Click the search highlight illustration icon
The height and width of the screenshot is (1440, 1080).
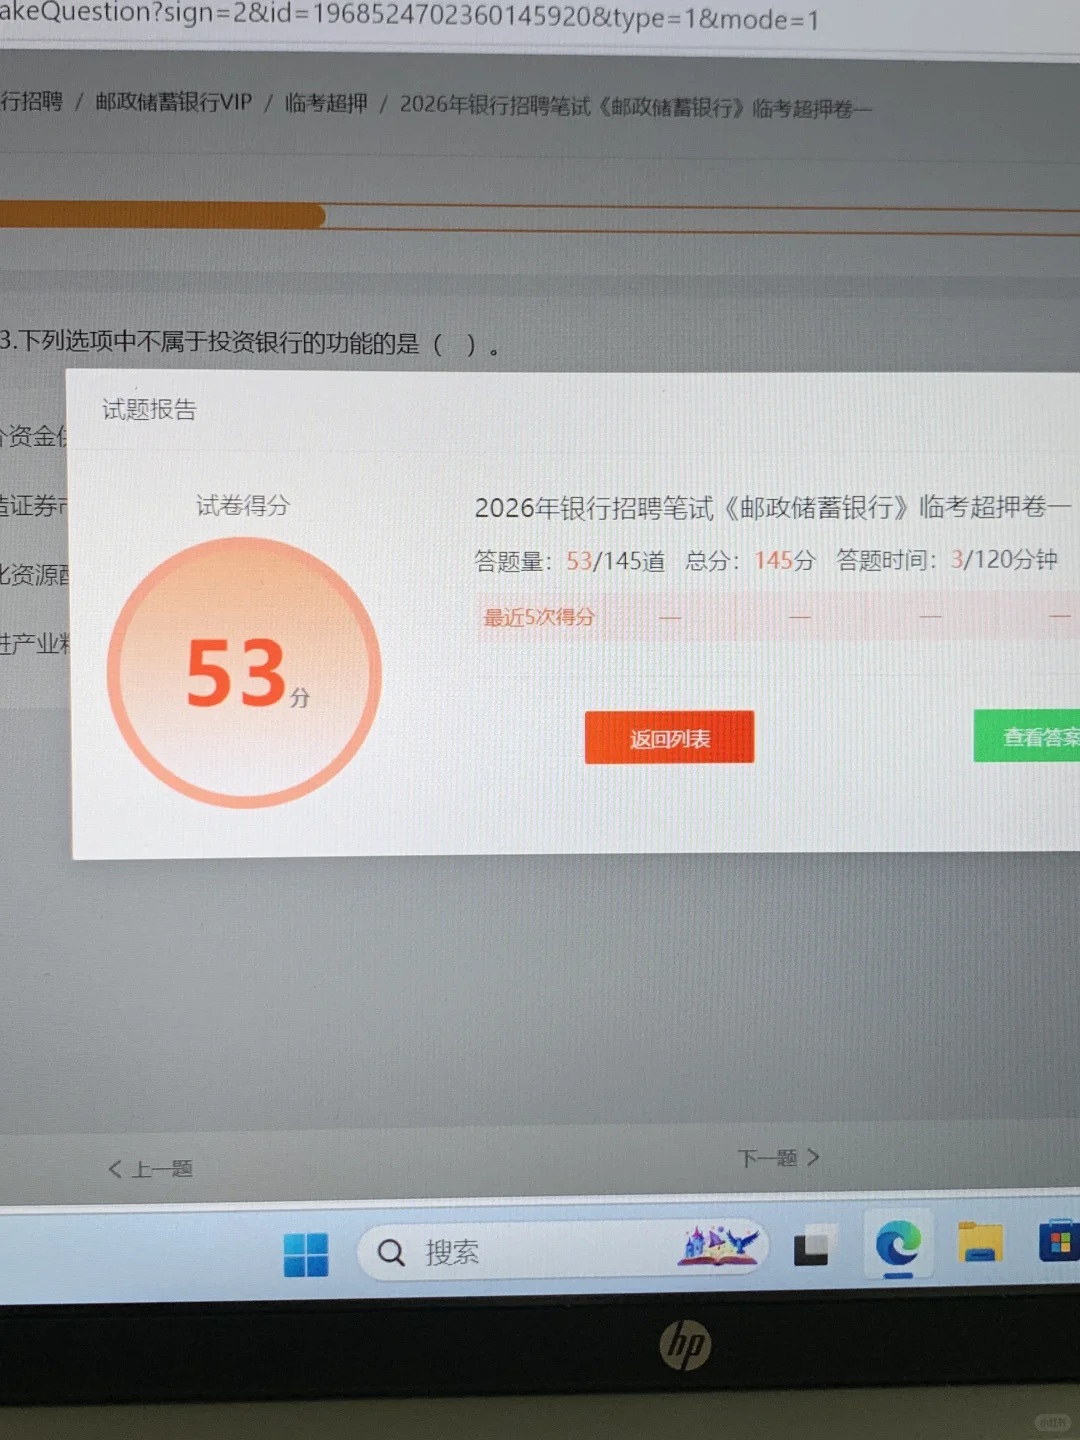coord(719,1246)
